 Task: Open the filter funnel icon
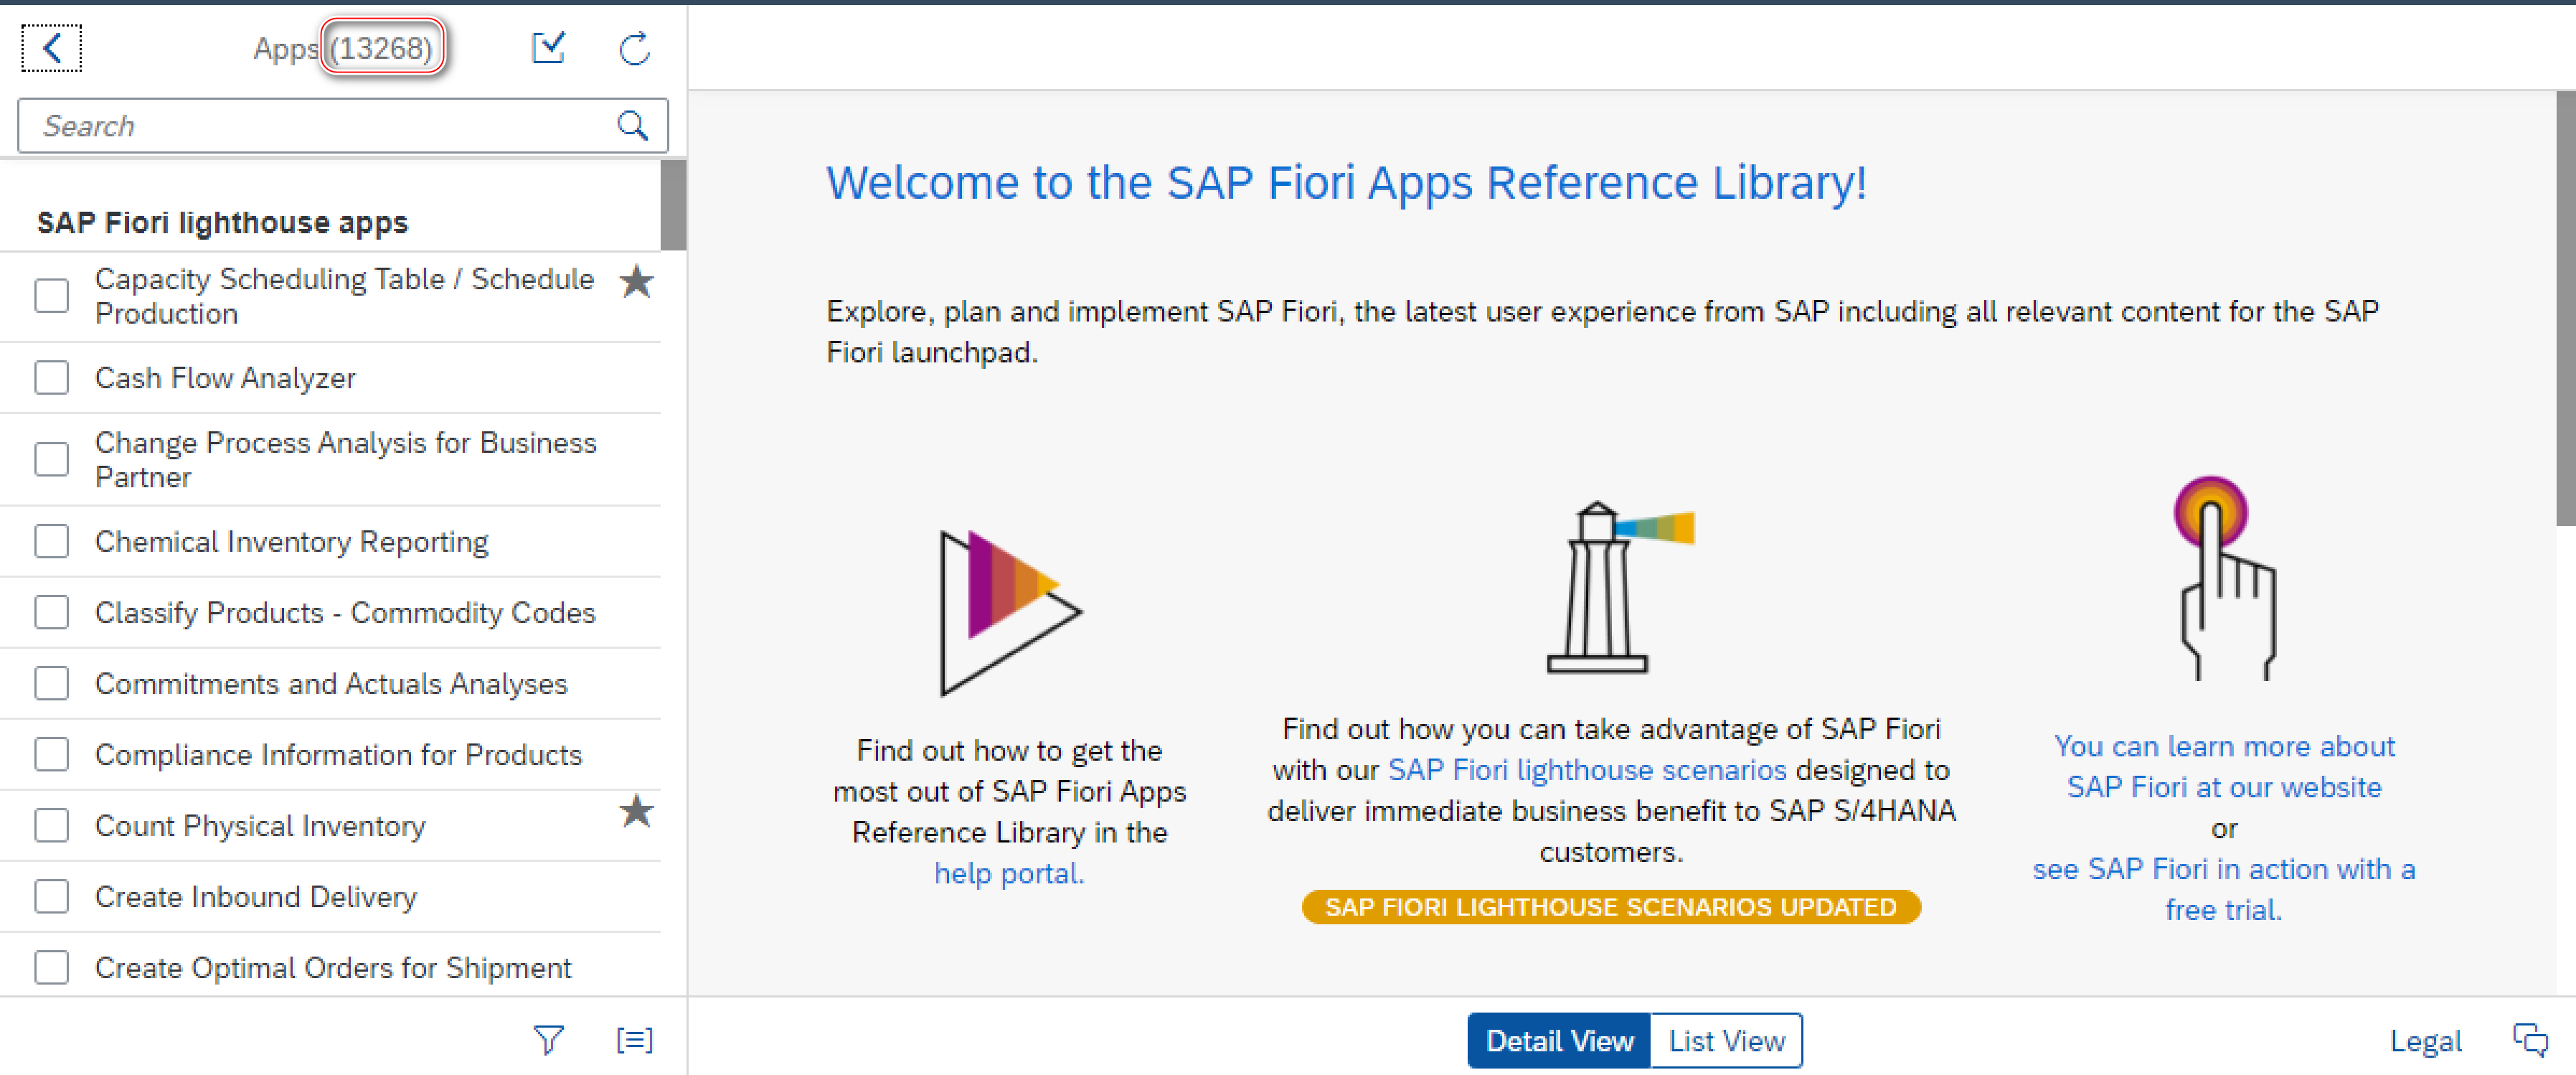tap(548, 1040)
